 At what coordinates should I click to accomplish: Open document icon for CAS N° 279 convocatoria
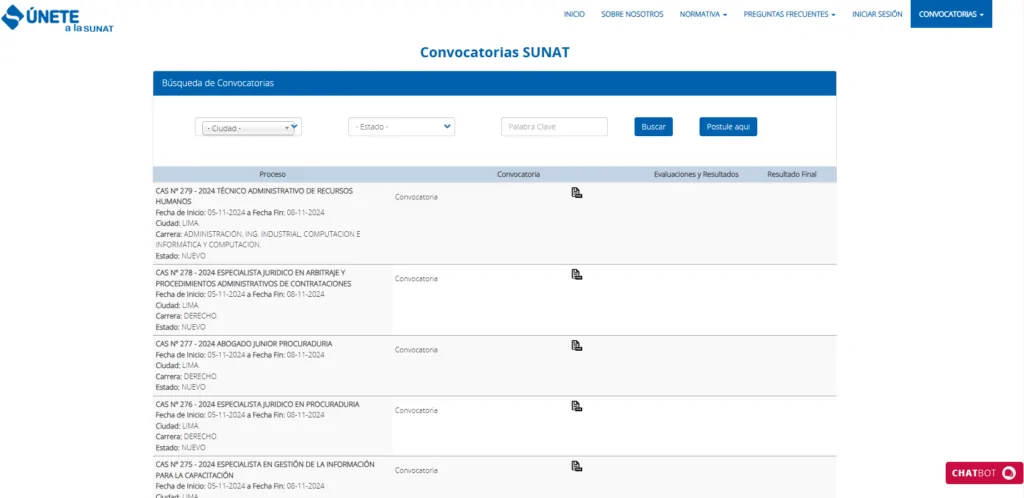coord(576,193)
